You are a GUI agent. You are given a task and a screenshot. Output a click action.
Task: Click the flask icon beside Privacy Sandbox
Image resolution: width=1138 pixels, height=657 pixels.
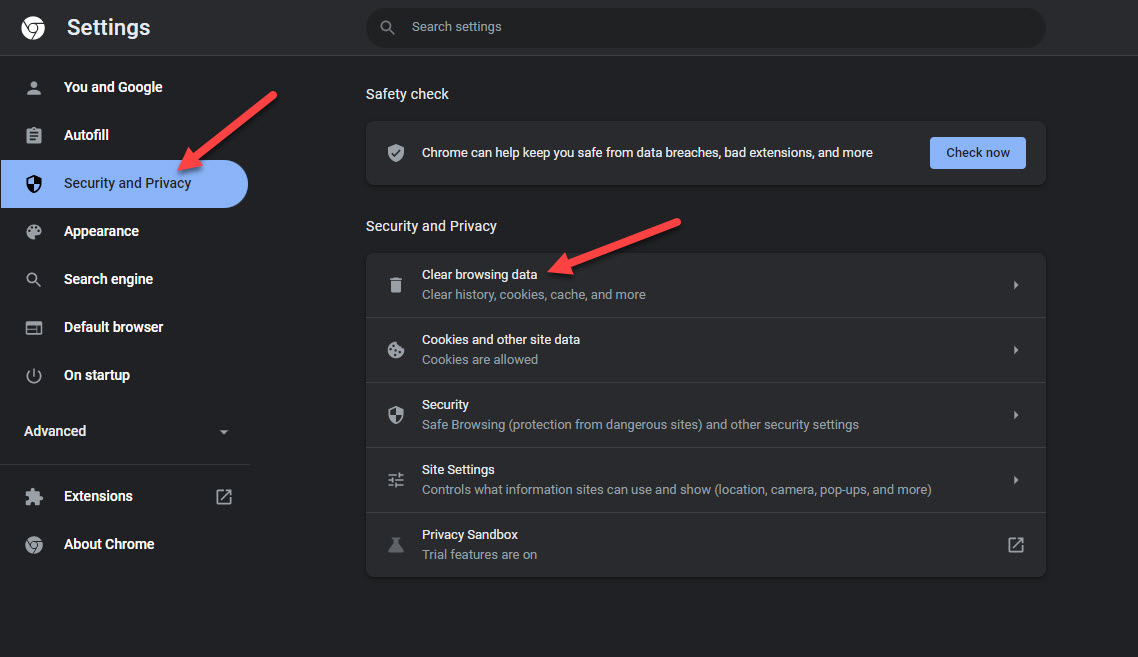pyautogui.click(x=396, y=545)
